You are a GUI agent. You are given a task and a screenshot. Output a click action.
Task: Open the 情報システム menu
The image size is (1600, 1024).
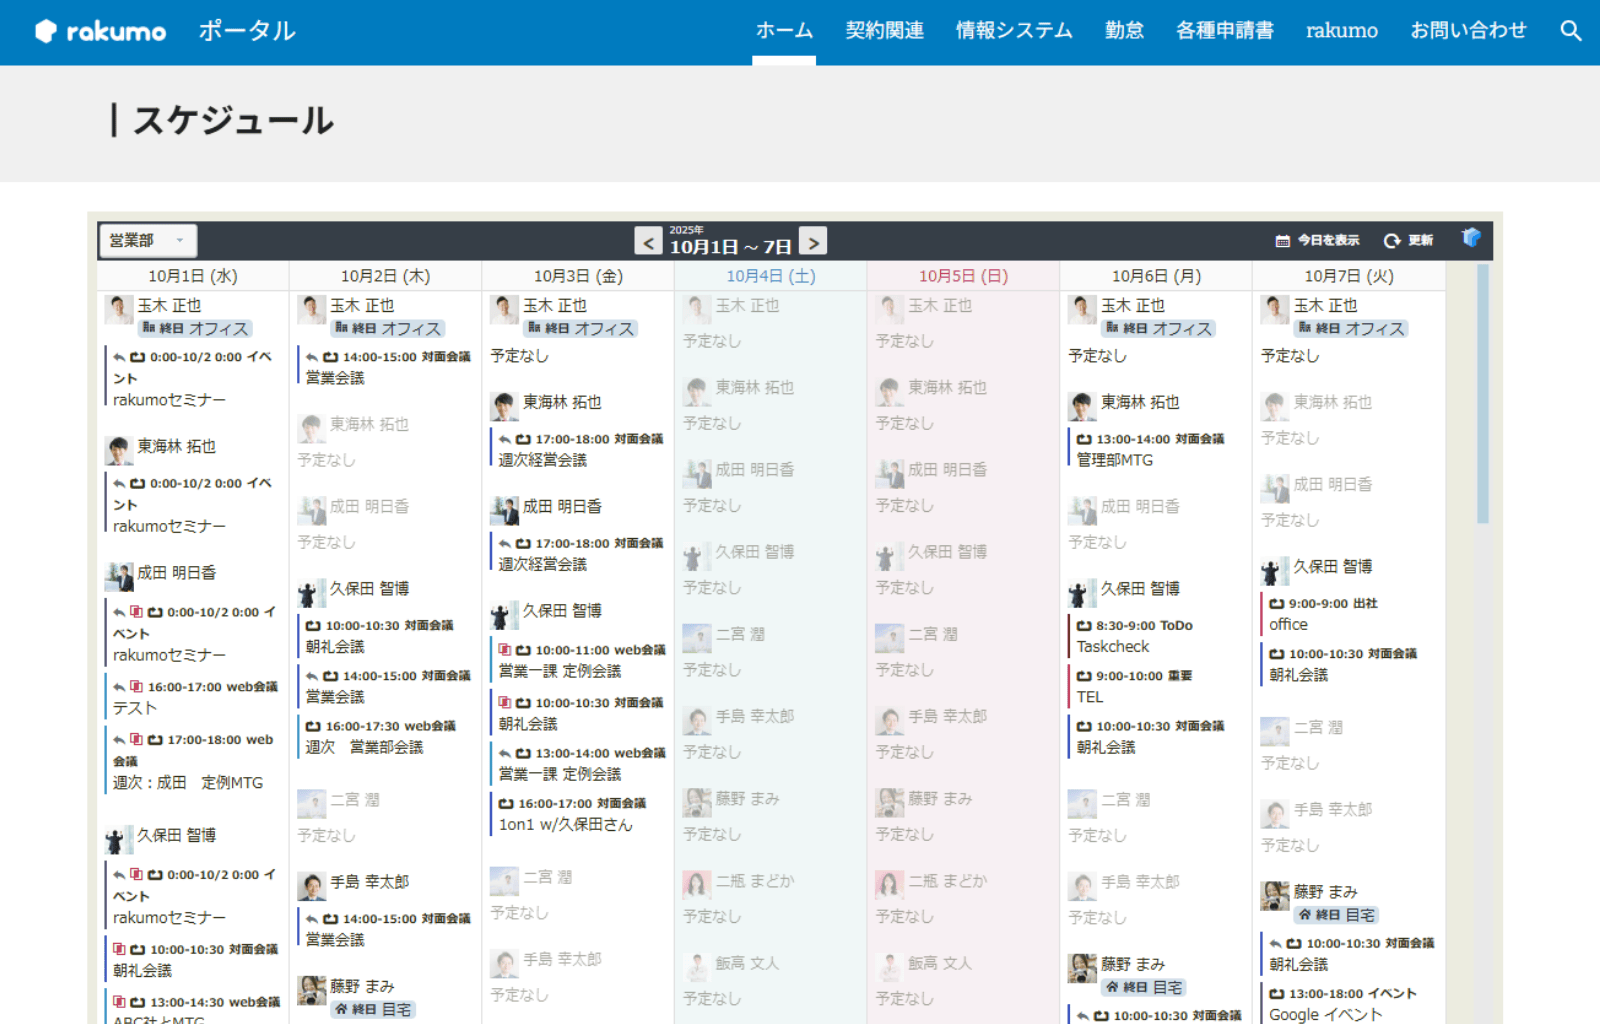[1013, 31]
